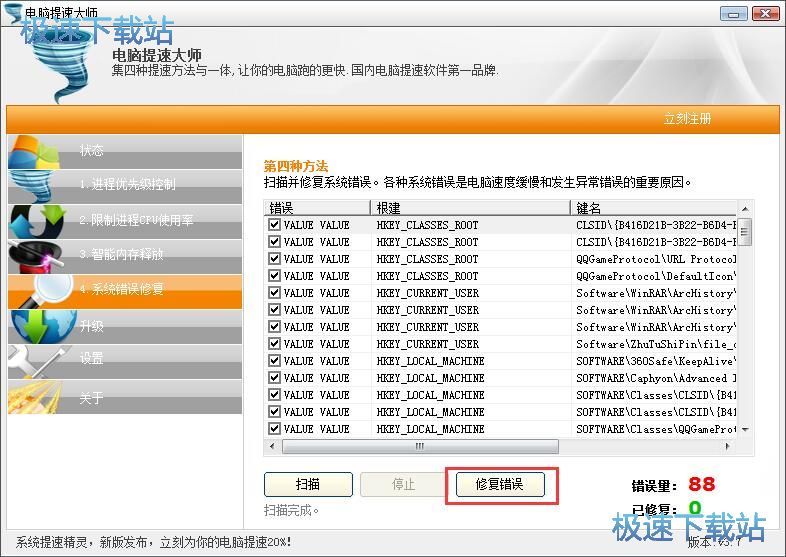Click the arrows icon for CPU limiting
The width and height of the screenshot is (786, 557).
coord(38,221)
